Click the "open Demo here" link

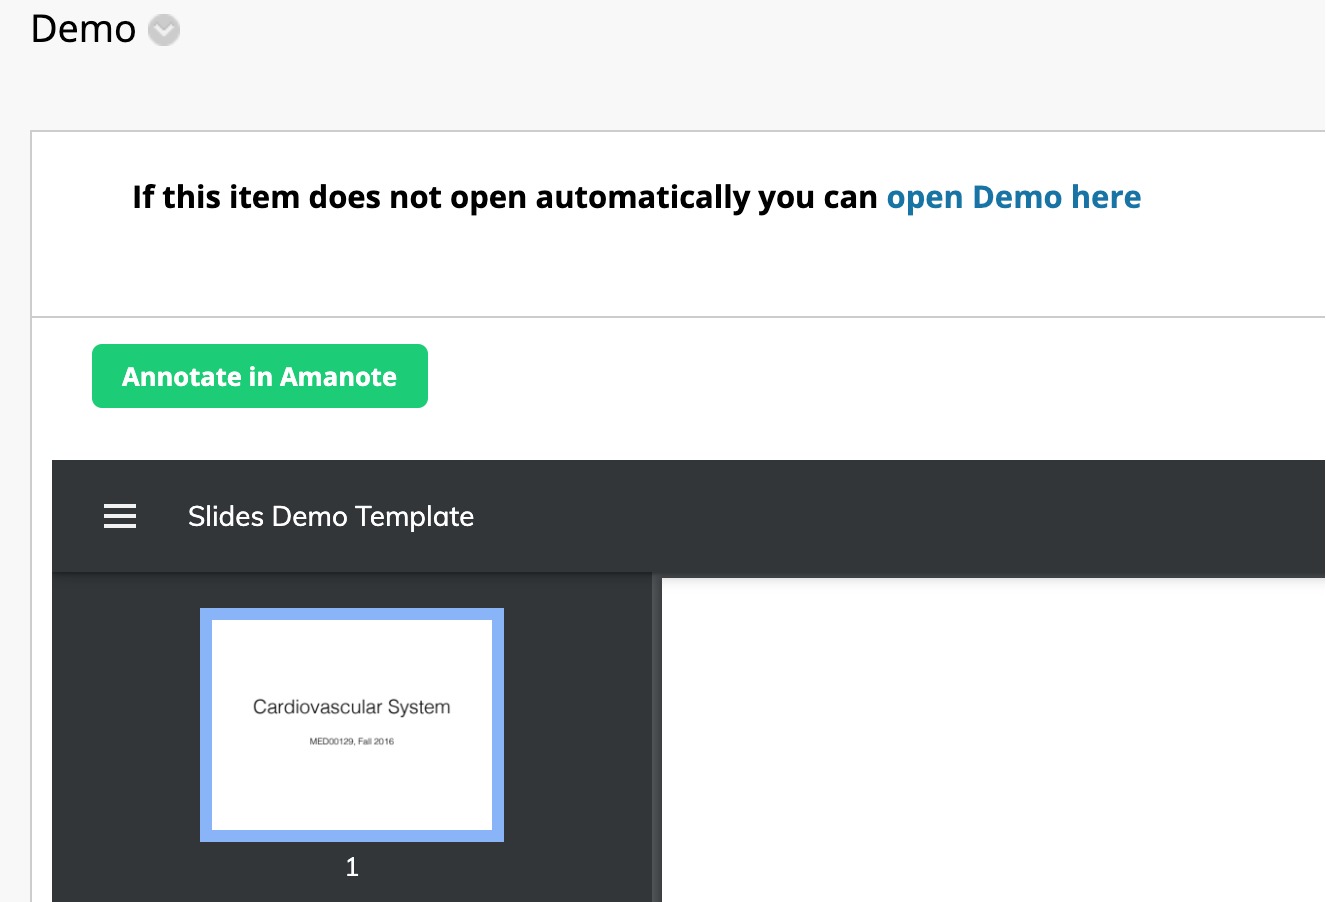click(1013, 197)
